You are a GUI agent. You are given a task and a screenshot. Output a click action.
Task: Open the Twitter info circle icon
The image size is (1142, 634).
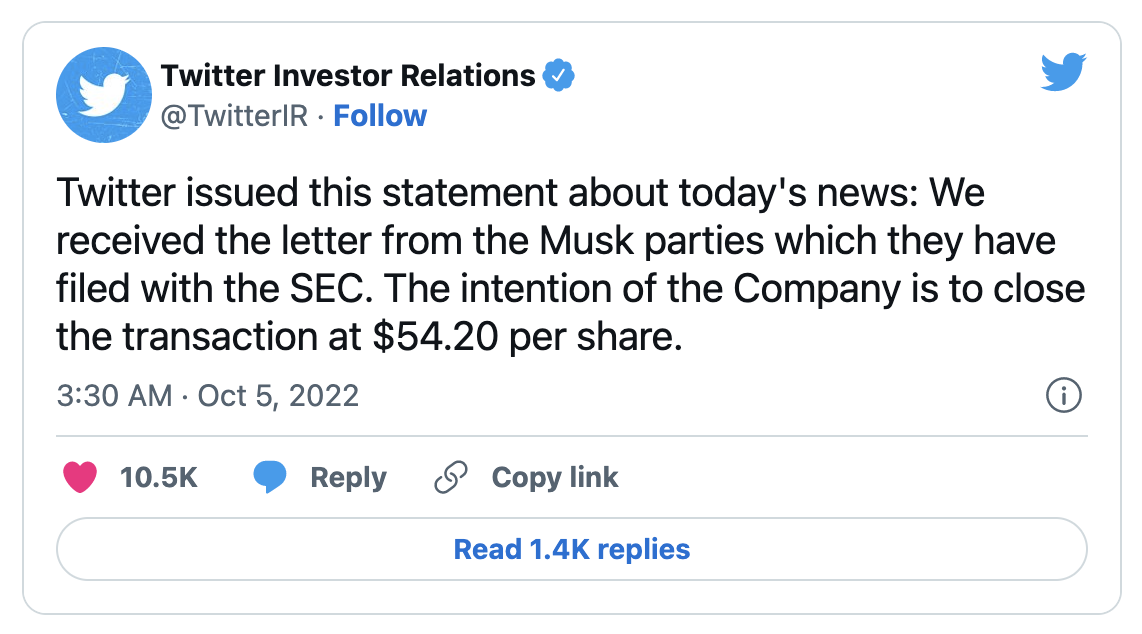pyautogui.click(x=1063, y=396)
